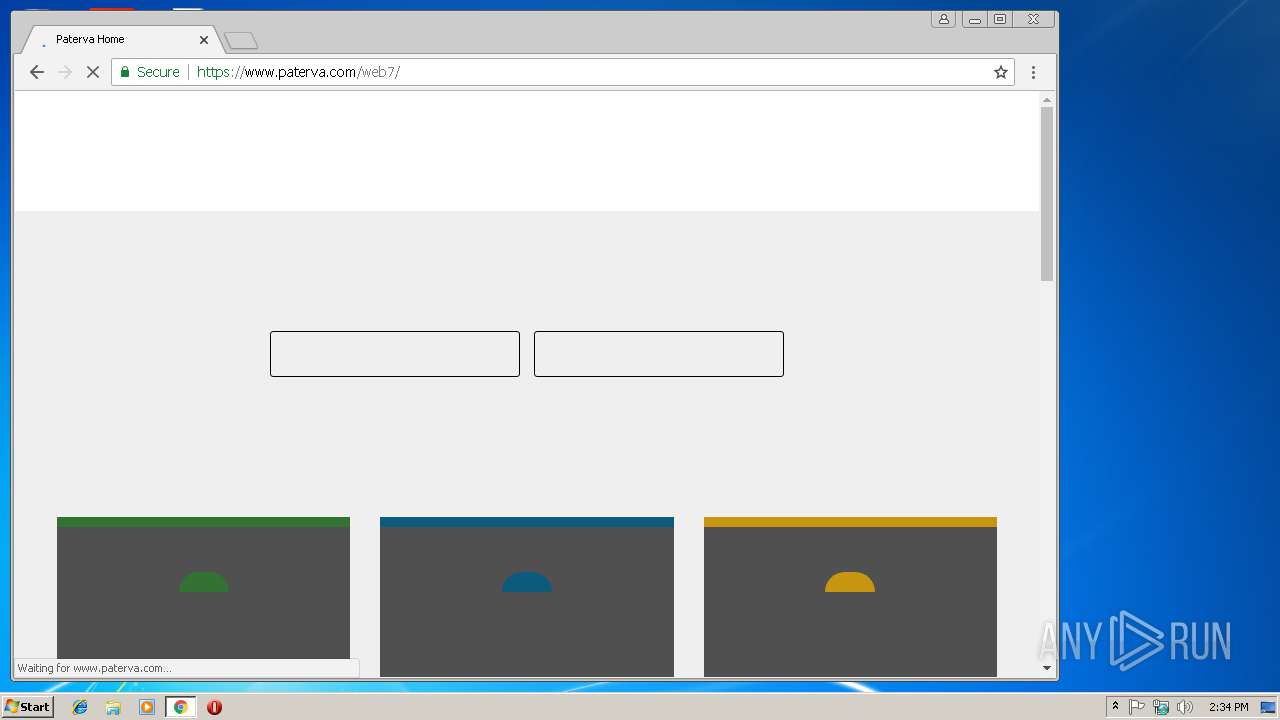Click the Show desktop button
The height and width of the screenshot is (720, 1280).
(x=1268, y=707)
